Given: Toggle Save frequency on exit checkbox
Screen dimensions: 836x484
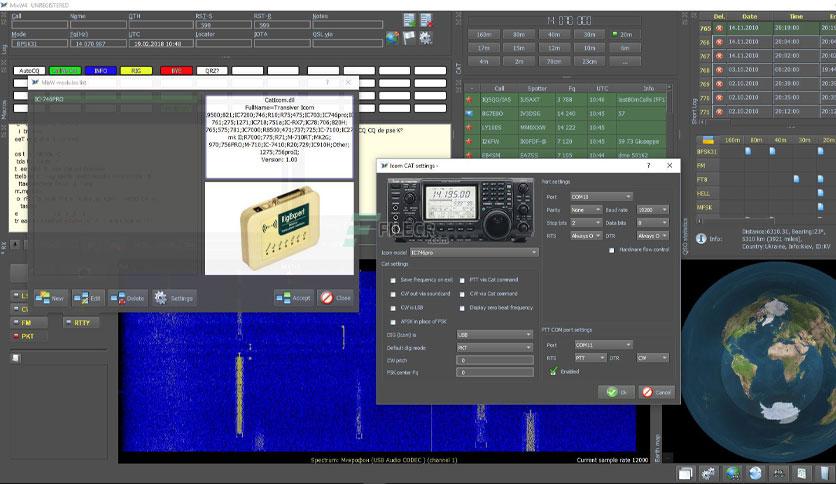Looking at the screenshot, I should (x=393, y=280).
